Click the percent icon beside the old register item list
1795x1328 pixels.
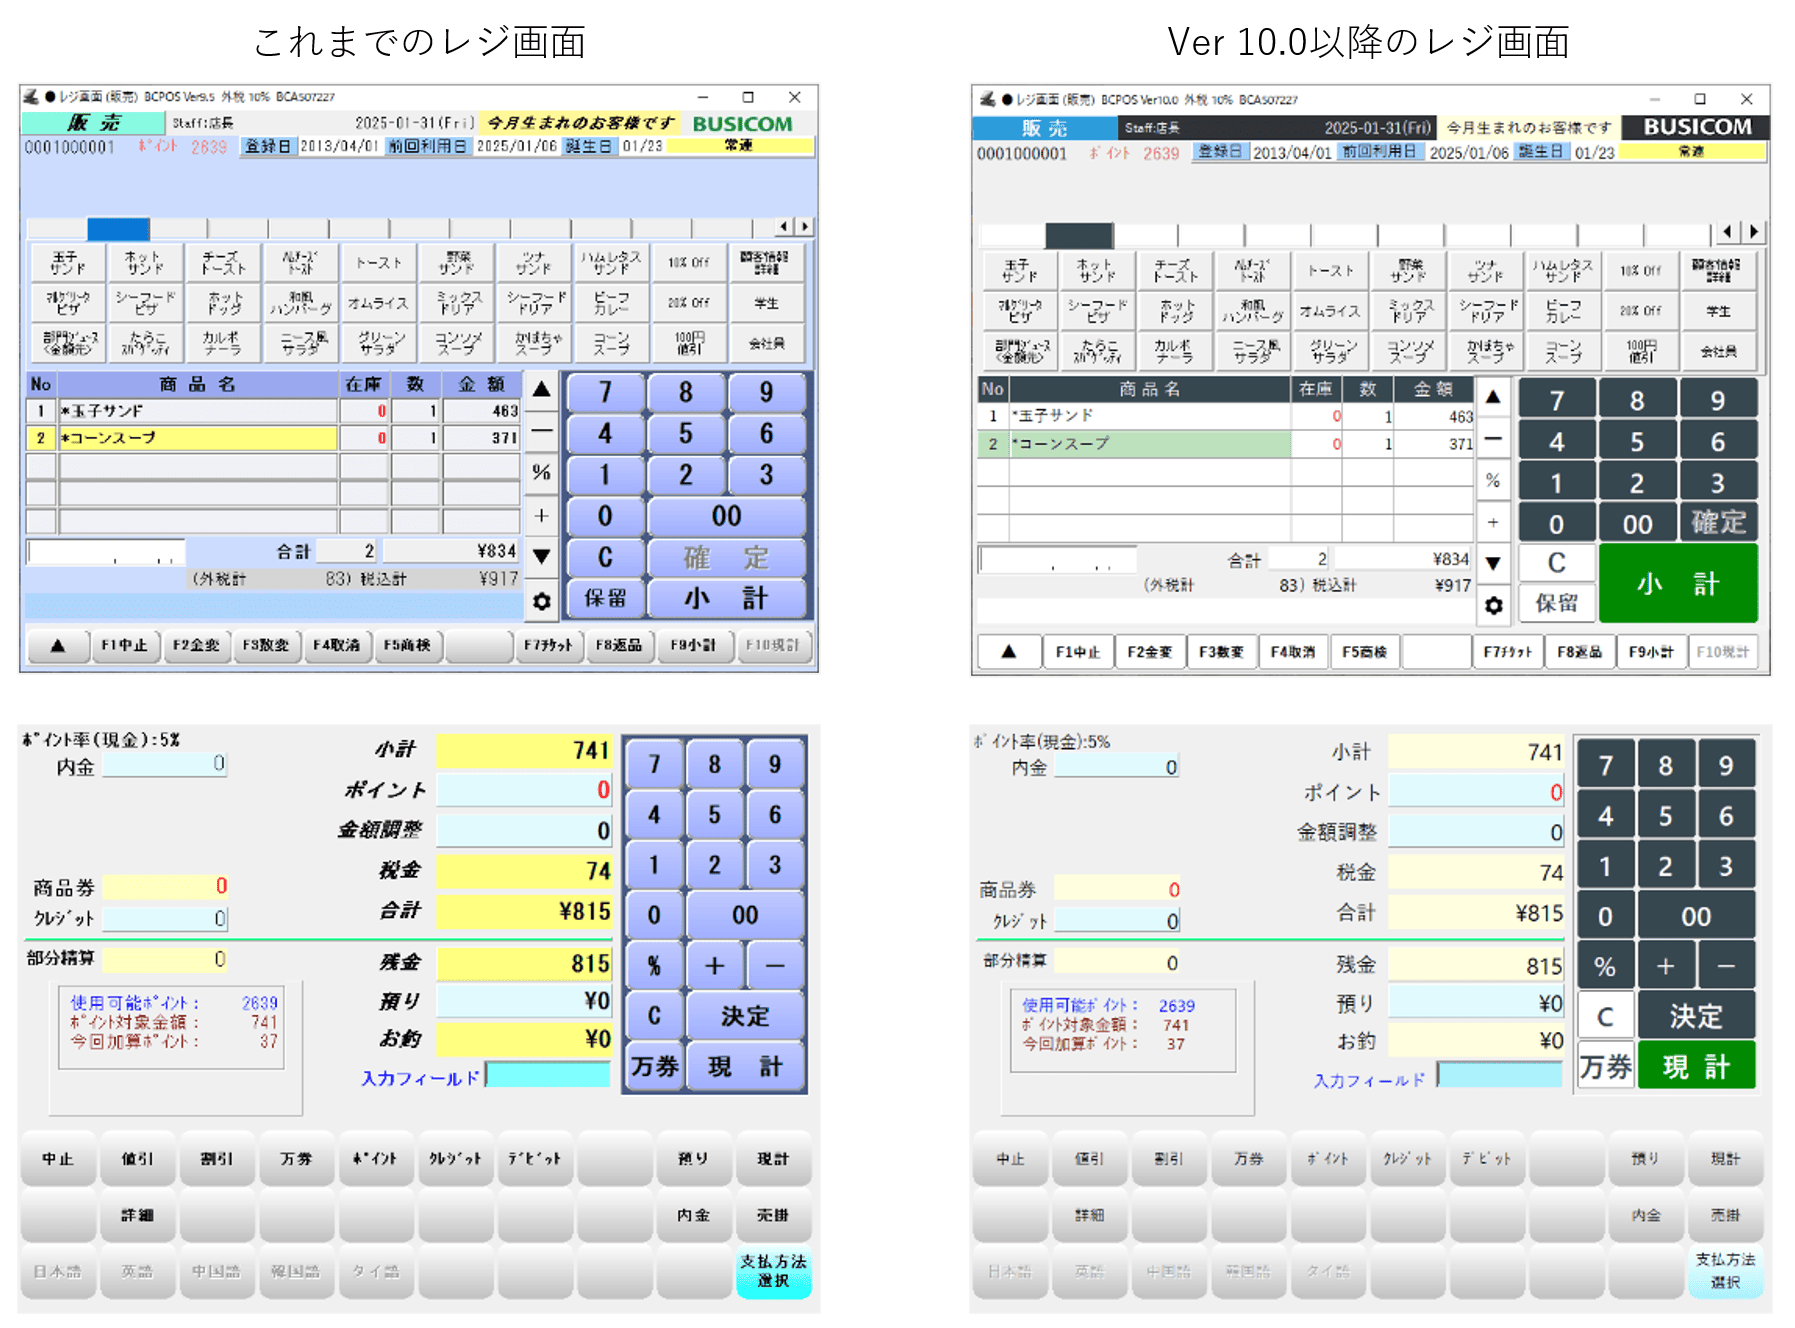(x=541, y=472)
